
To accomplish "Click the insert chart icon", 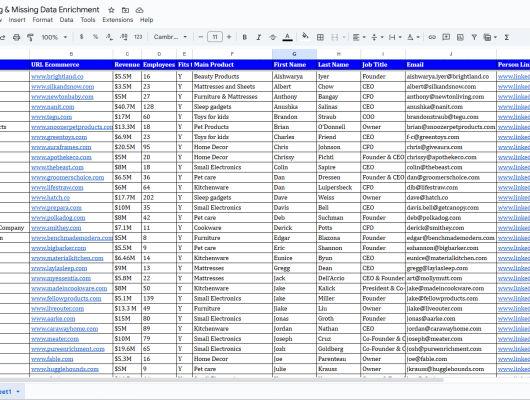I will [x=460, y=37].
